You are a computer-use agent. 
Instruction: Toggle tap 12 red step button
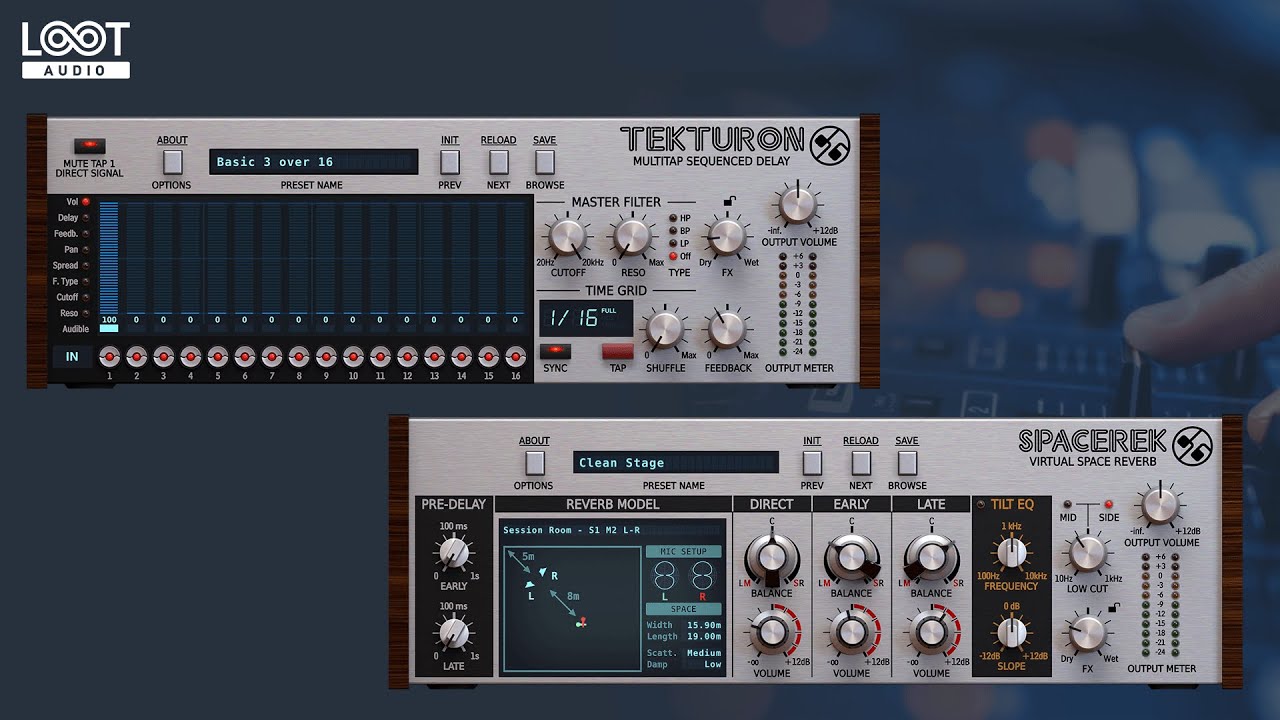(406, 356)
